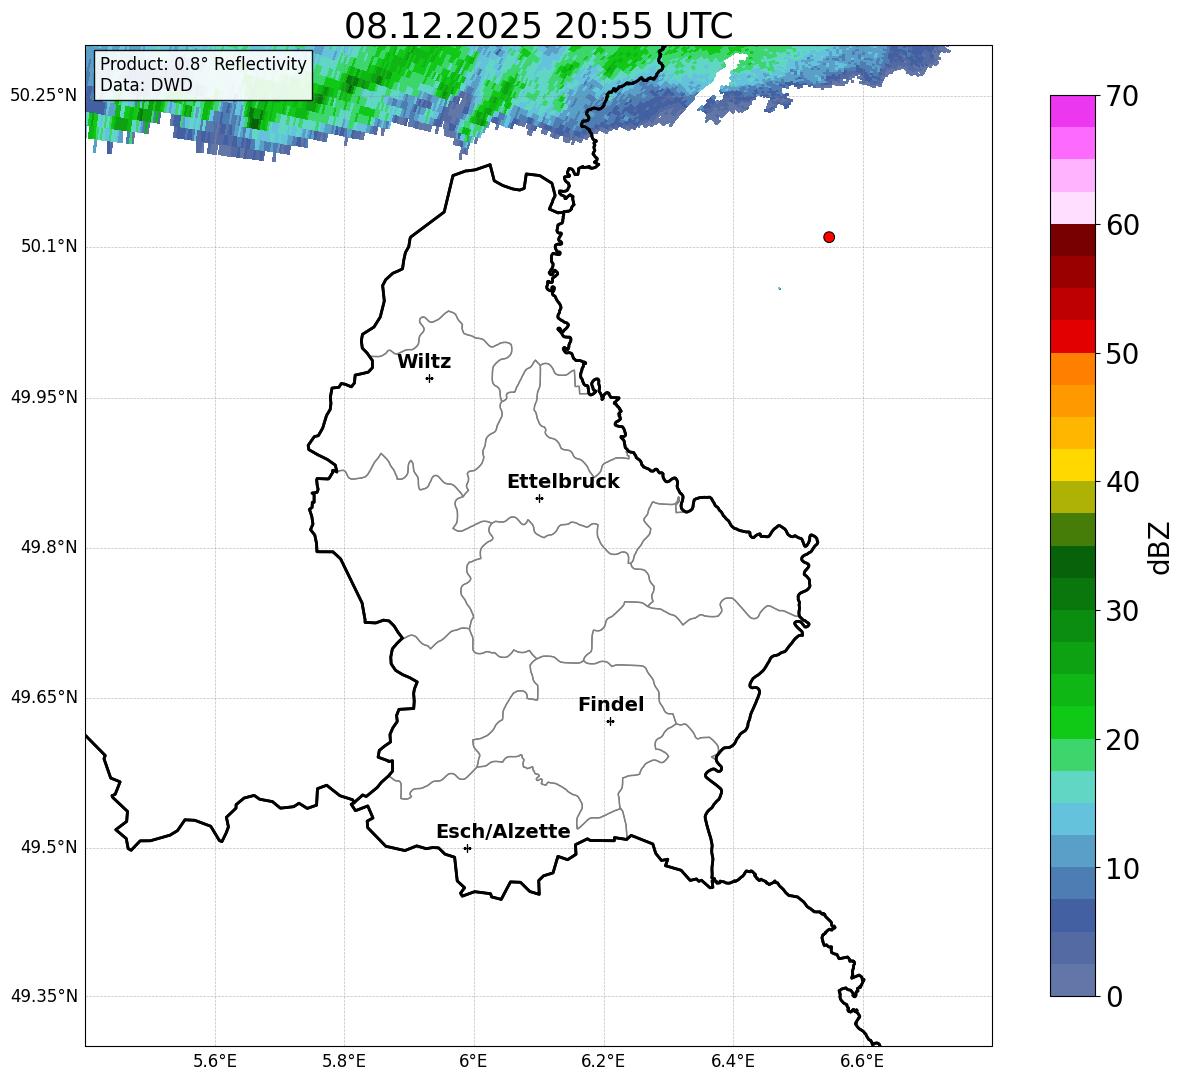Click the 5.6°E longitude label

[x=215, y=1061]
